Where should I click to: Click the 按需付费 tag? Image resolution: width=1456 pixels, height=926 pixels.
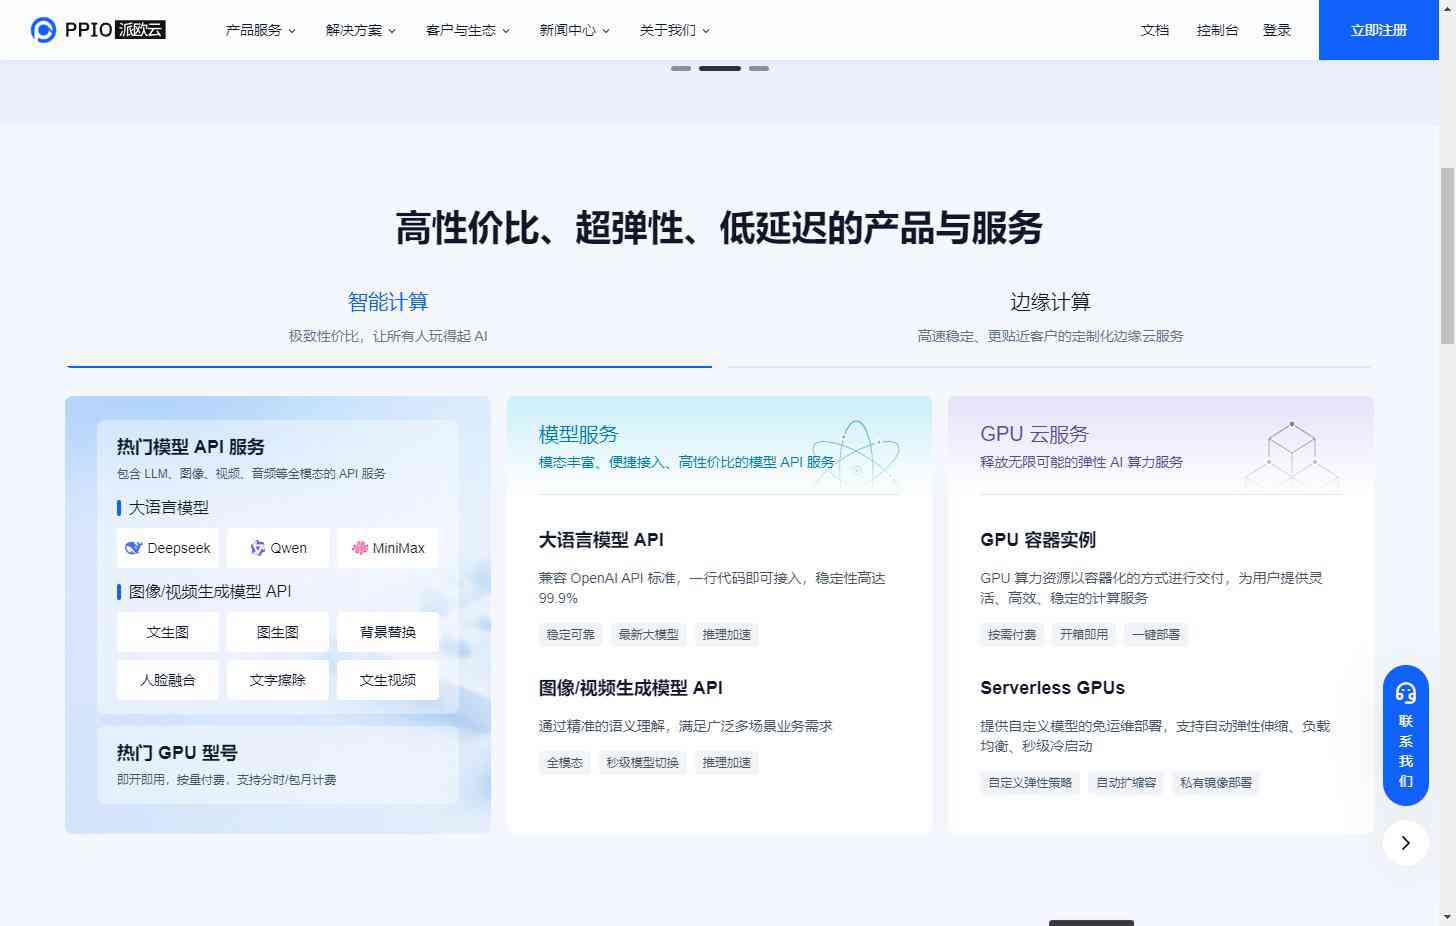coord(1012,635)
